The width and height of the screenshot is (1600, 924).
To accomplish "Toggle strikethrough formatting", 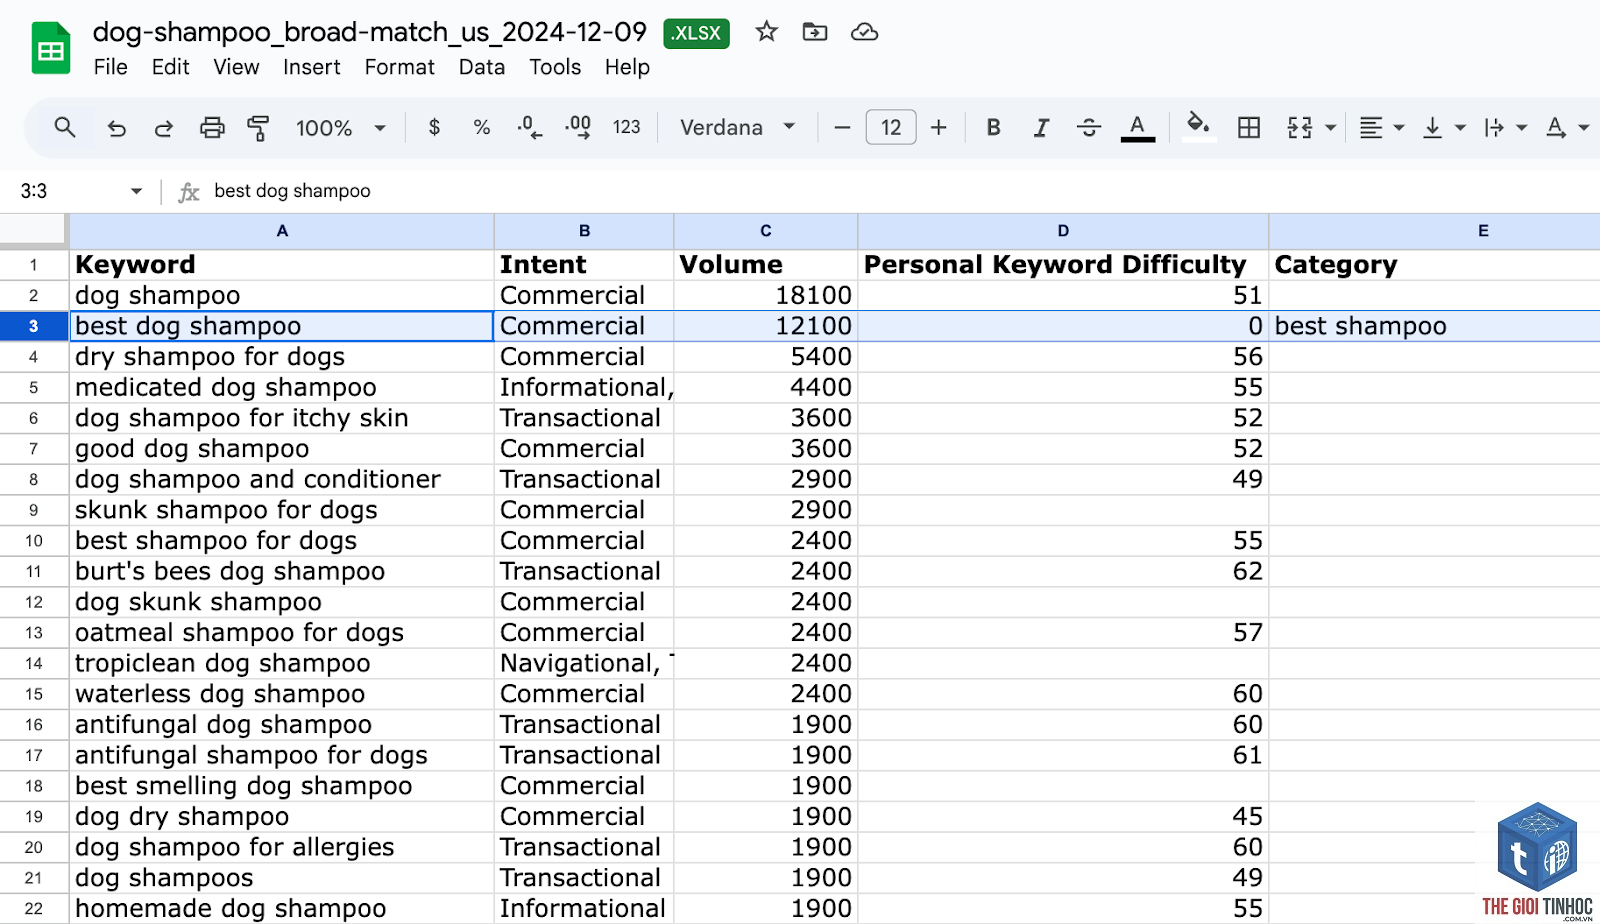I will click(x=1089, y=127).
